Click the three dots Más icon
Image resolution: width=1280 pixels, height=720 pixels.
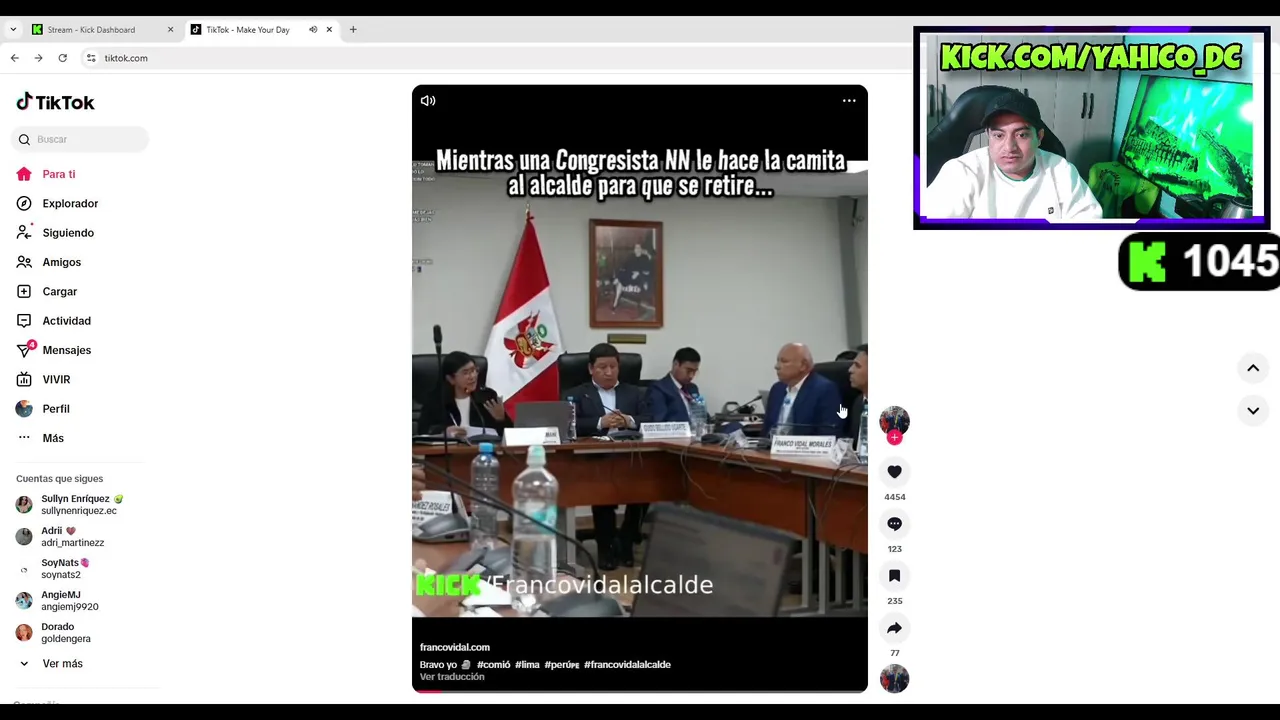pyautogui.click(x=24, y=438)
